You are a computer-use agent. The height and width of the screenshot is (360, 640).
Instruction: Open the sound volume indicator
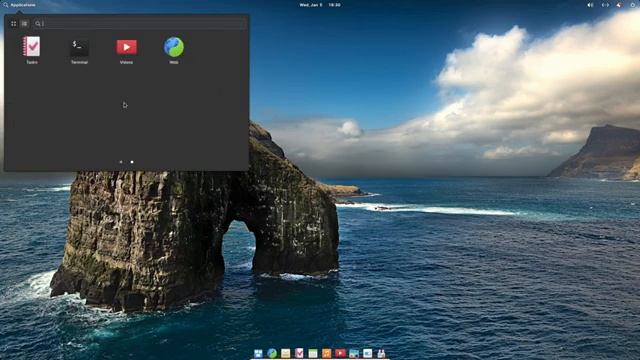coord(590,5)
